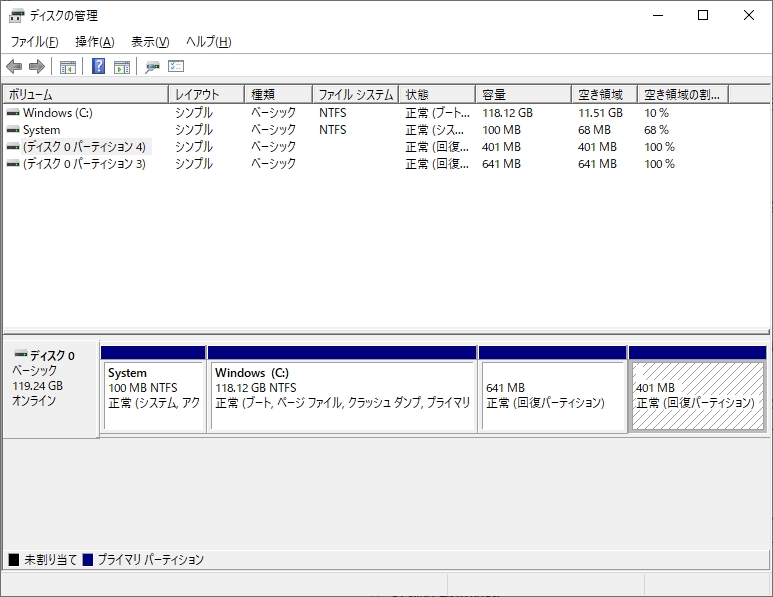Select the 641 MB recovery partition block
The image size is (773, 597).
(553, 389)
